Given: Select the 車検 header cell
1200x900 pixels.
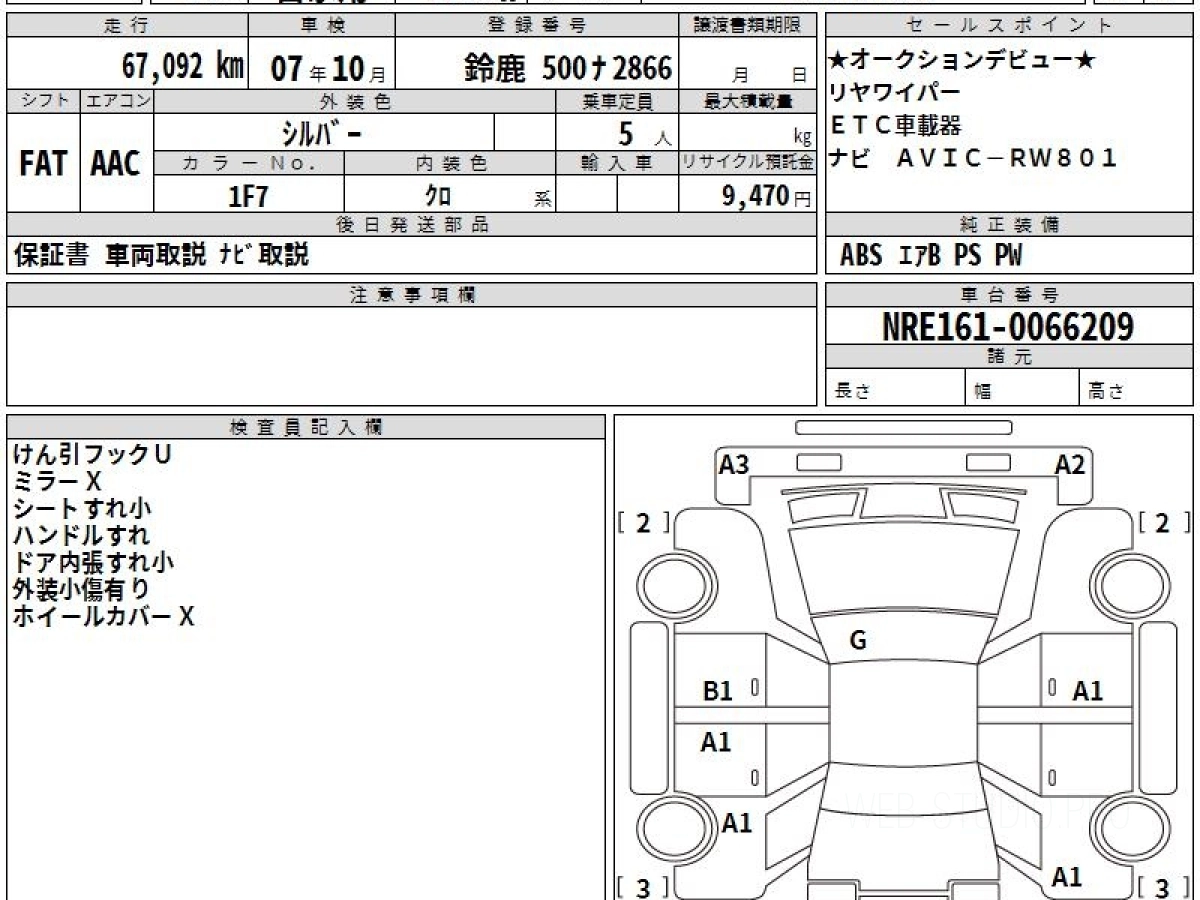Looking at the screenshot, I should [x=321, y=26].
